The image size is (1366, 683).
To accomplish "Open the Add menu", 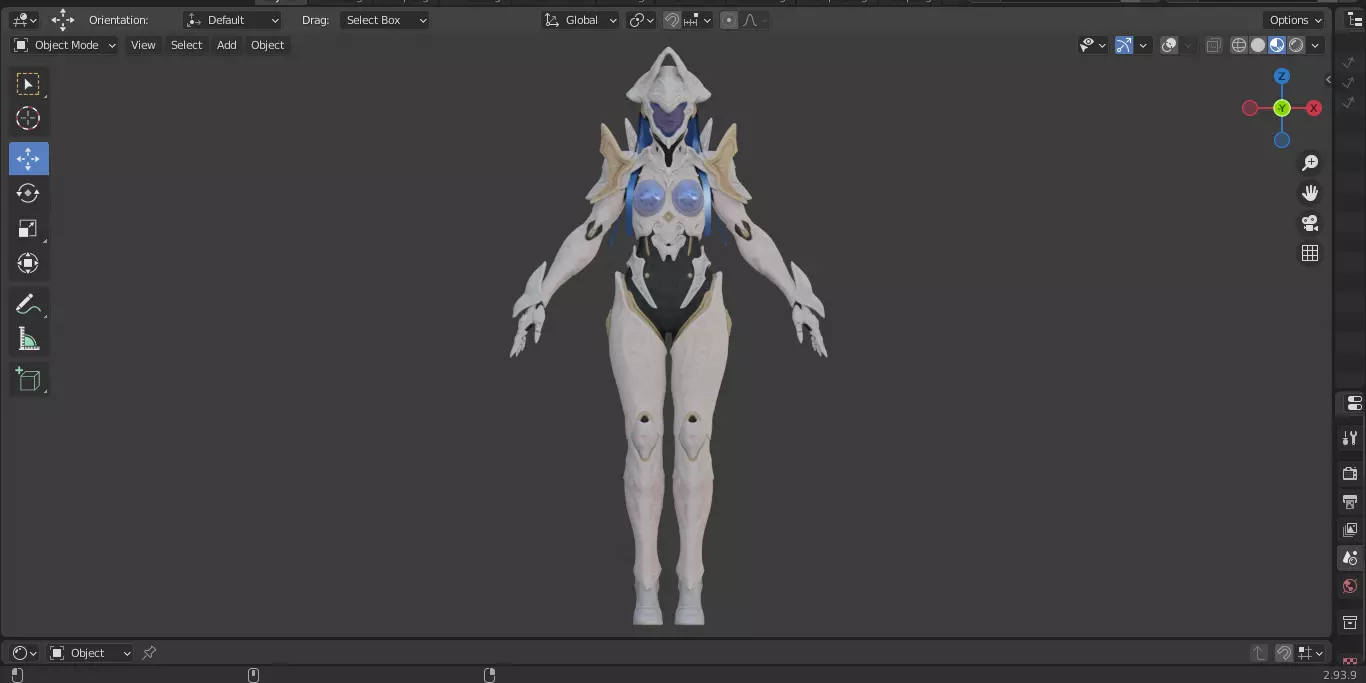I will click(227, 45).
